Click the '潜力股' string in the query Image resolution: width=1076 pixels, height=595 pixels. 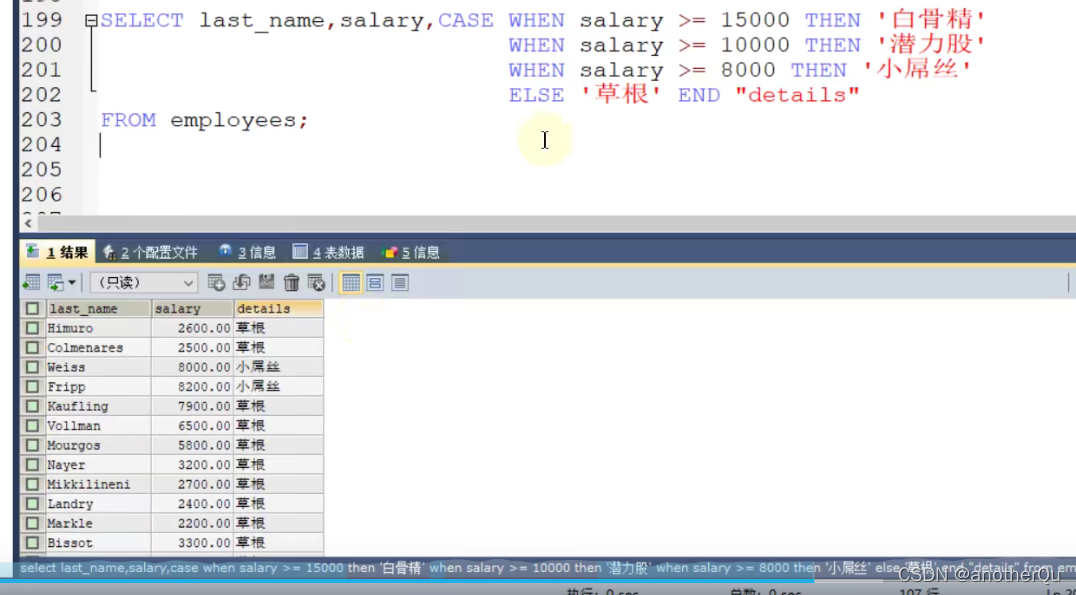(932, 45)
